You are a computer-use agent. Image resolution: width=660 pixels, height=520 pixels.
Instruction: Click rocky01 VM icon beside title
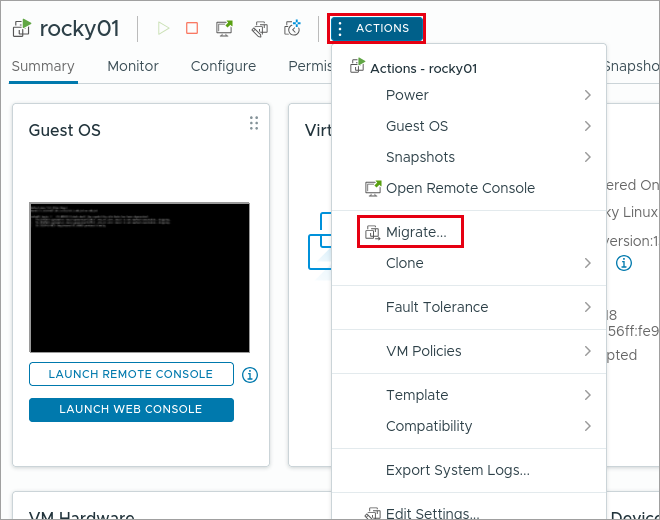tap(21, 29)
